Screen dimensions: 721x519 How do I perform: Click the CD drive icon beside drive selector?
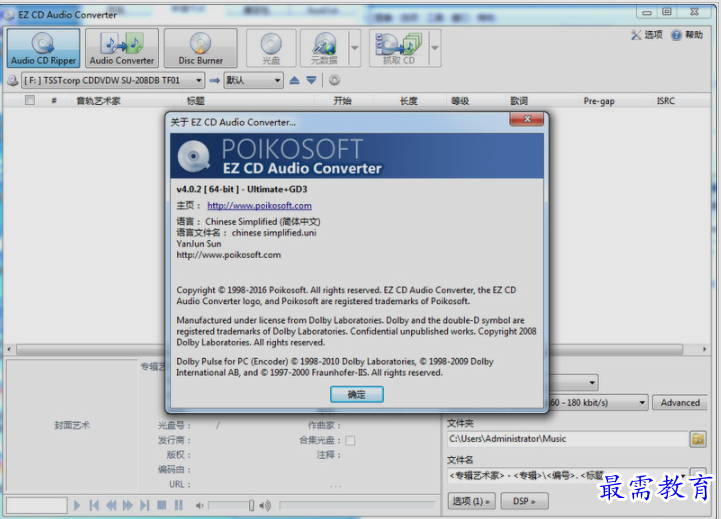point(13,80)
